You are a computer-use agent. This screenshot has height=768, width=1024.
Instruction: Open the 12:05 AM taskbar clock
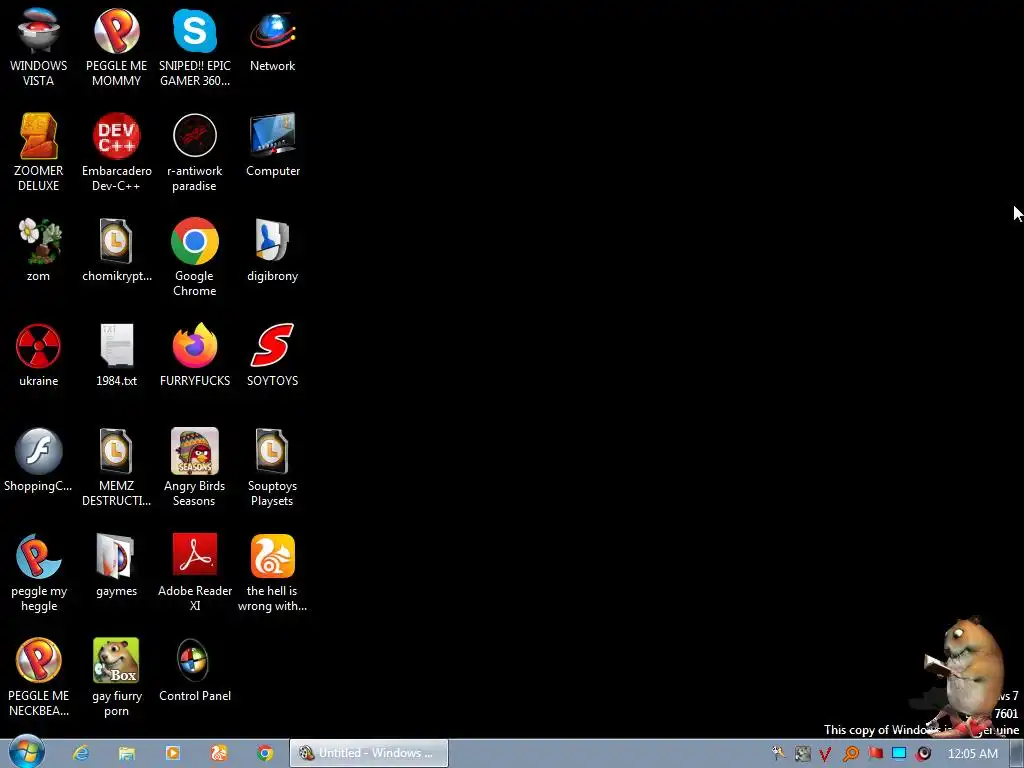[x=972, y=754]
